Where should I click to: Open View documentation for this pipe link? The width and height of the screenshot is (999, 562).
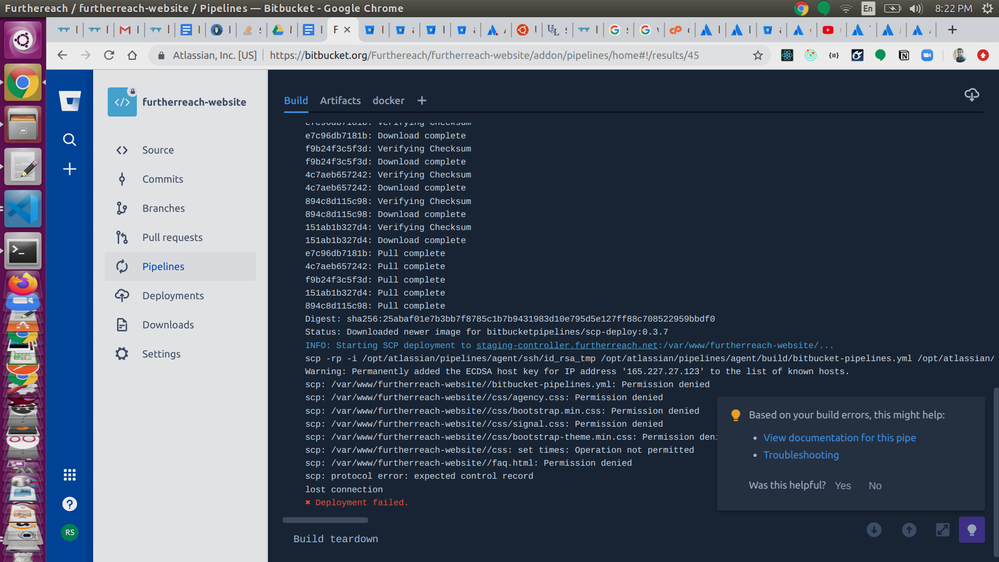point(839,438)
